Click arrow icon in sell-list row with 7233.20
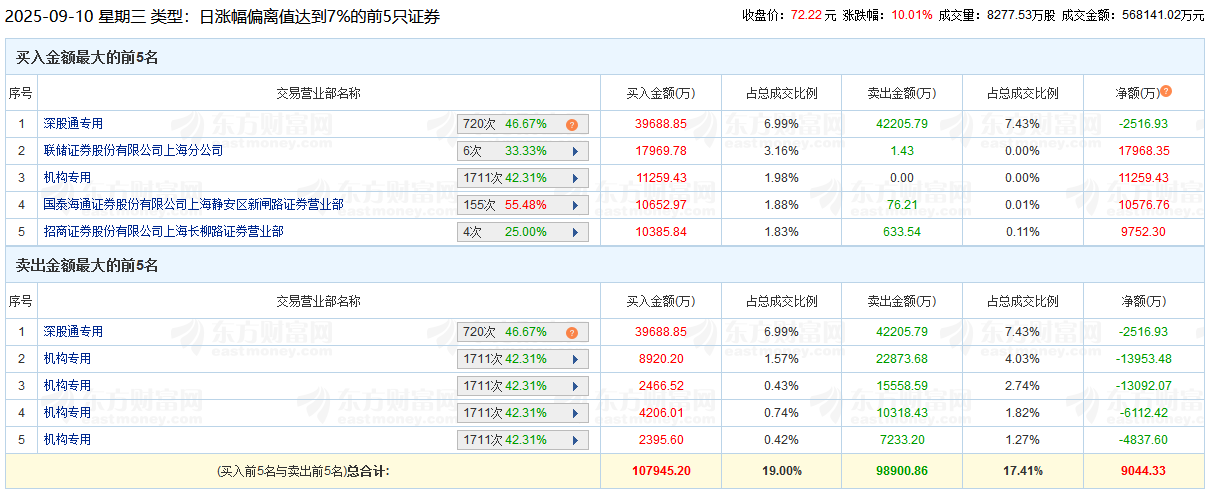Screen dimensions: 1210x494 [x=575, y=440]
